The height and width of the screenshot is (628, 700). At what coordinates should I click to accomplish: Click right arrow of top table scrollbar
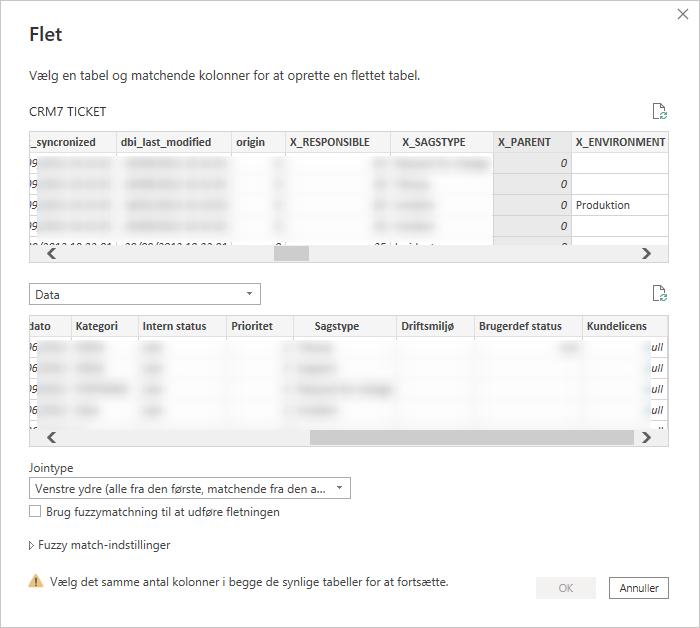pyautogui.click(x=646, y=254)
